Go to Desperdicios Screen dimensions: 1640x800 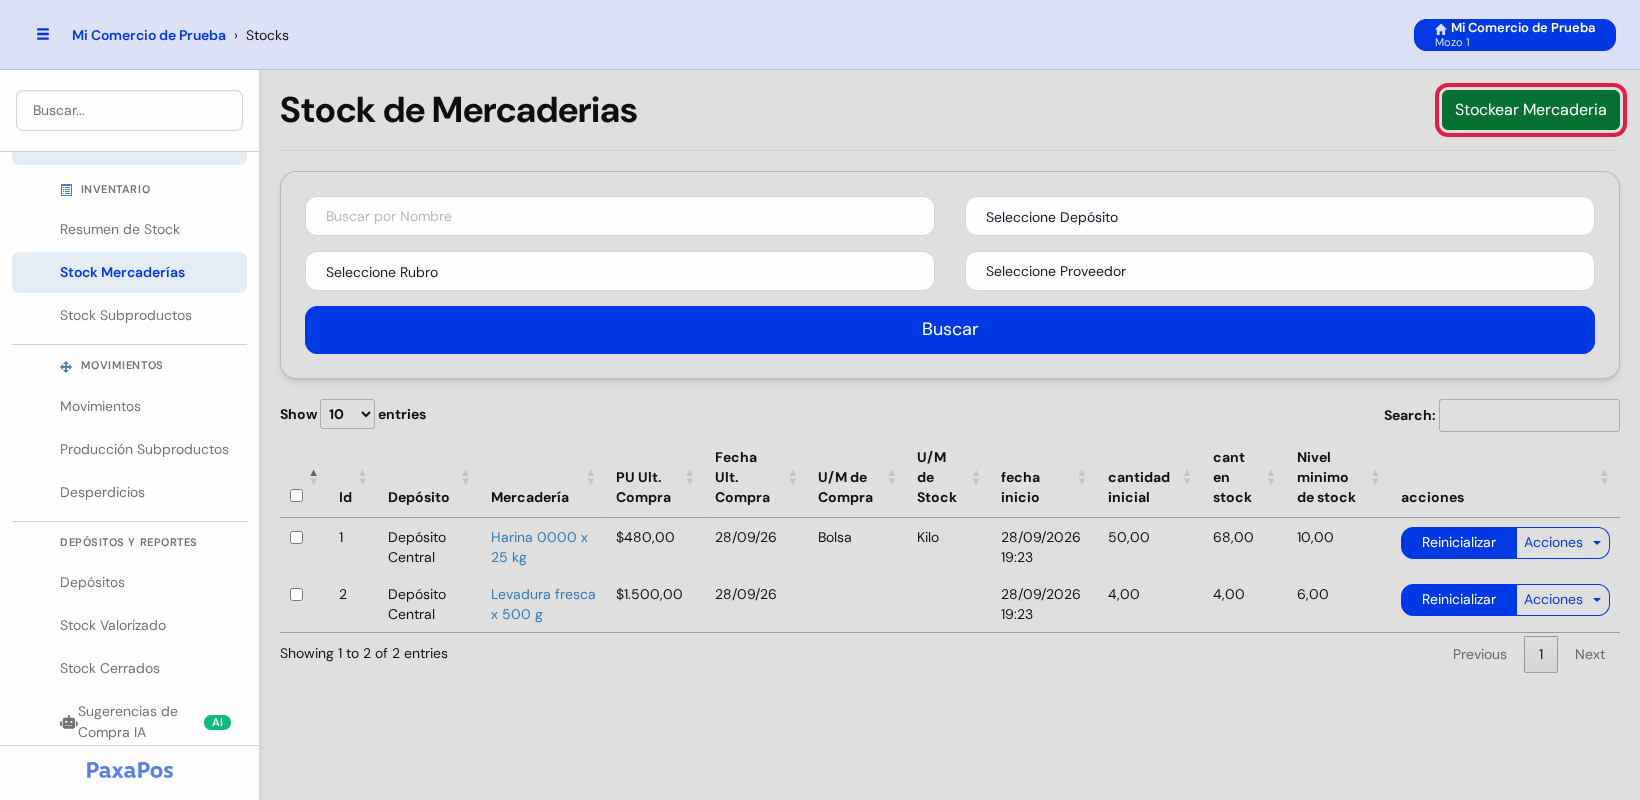pos(102,492)
